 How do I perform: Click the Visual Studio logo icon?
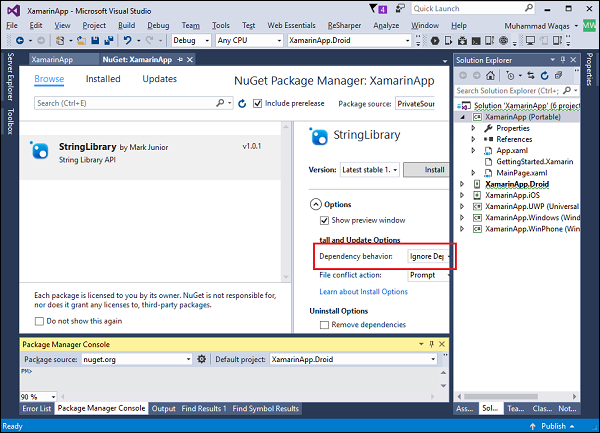[13, 10]
